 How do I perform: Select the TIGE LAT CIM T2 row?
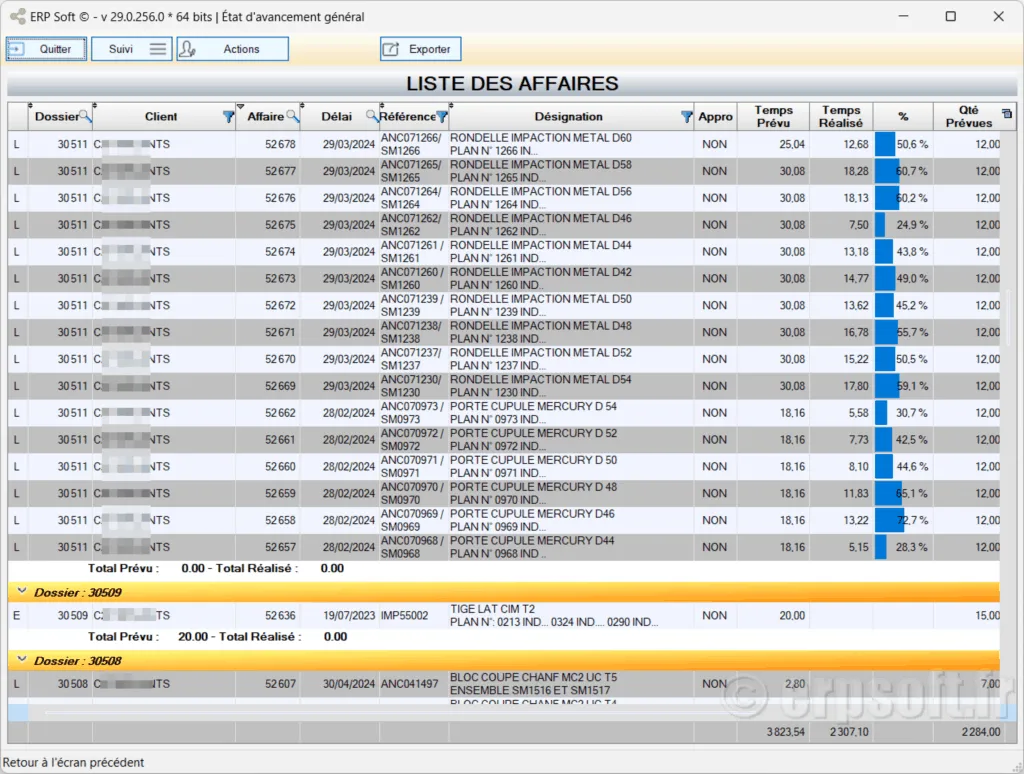pos(500,616)
